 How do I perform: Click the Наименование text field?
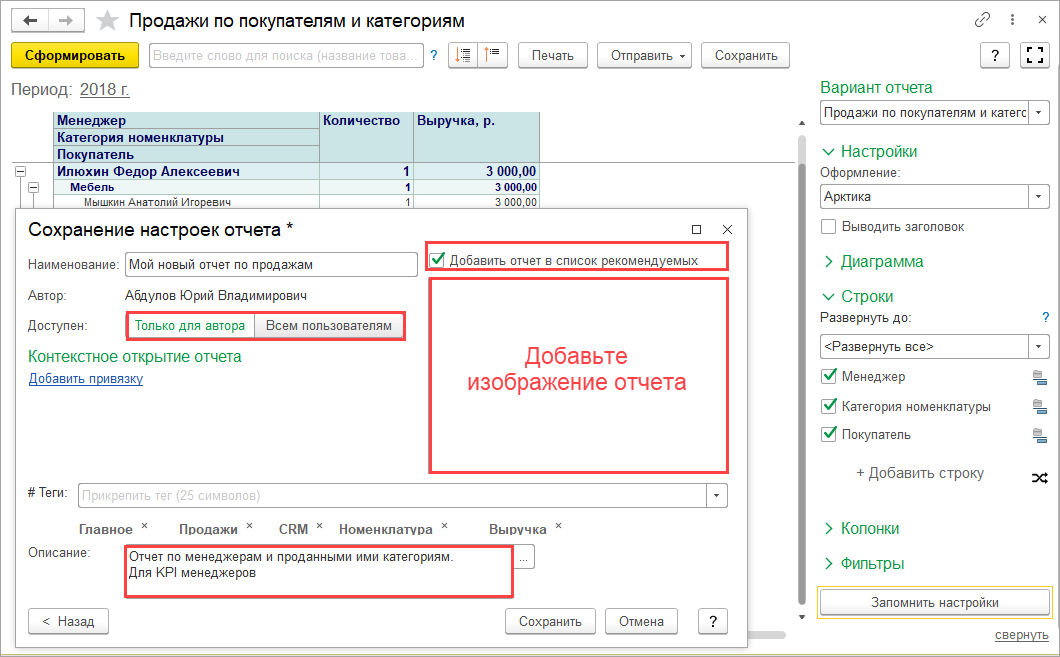tap(271, 264)
